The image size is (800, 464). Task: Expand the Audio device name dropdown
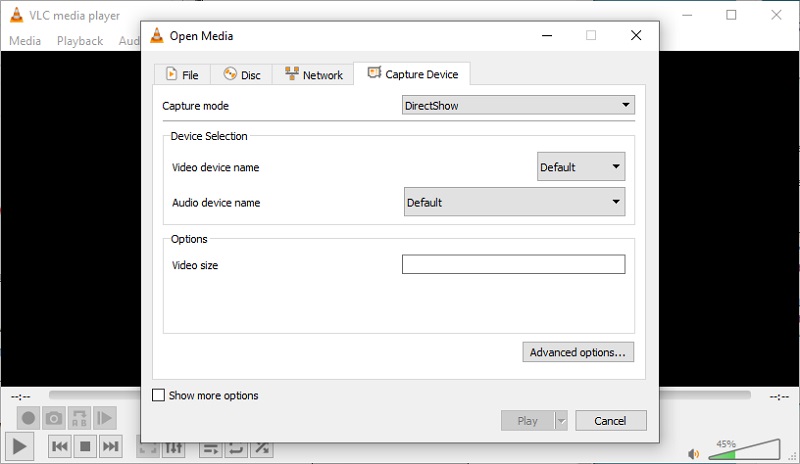[514, 202]
